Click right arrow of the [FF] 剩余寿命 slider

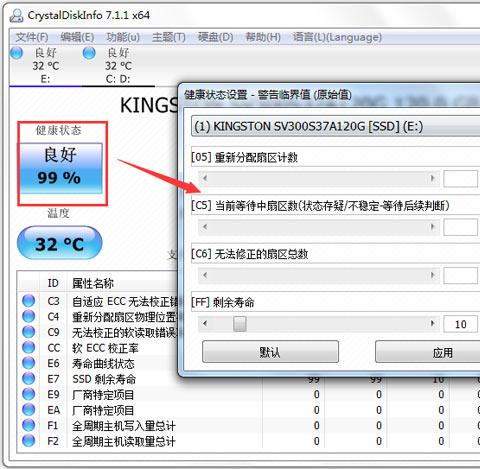(433, 323)
